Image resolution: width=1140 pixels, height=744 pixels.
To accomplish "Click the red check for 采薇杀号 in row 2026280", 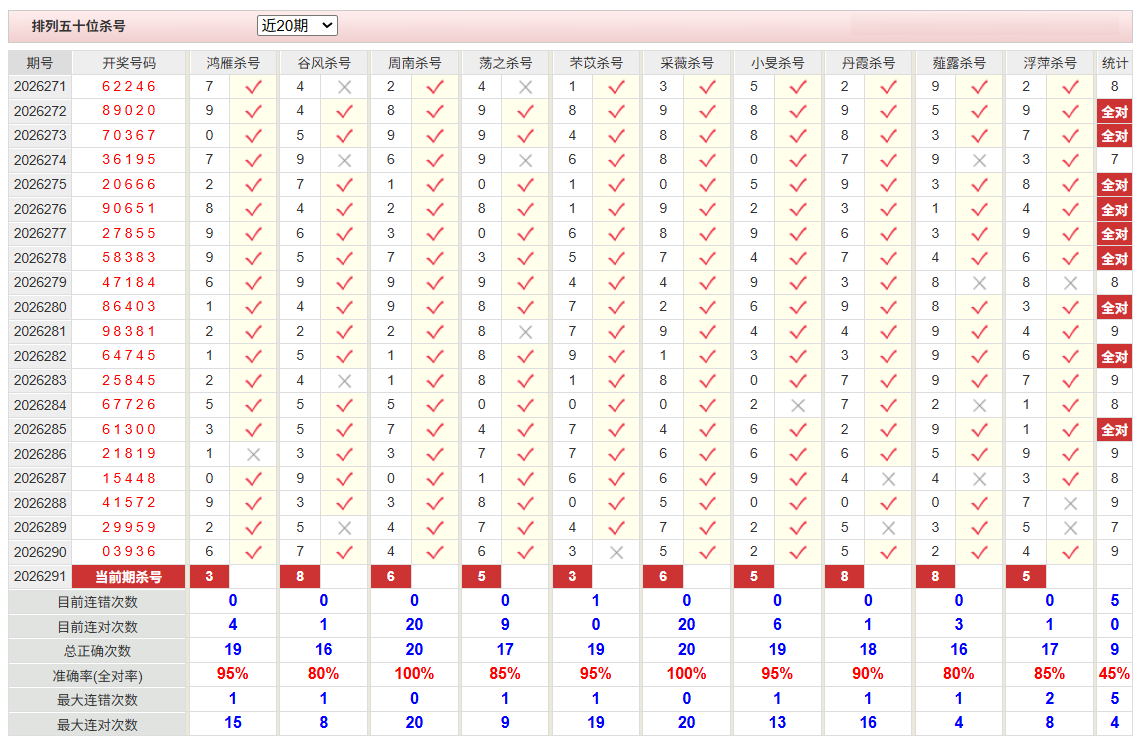I will tap(707, 308).
